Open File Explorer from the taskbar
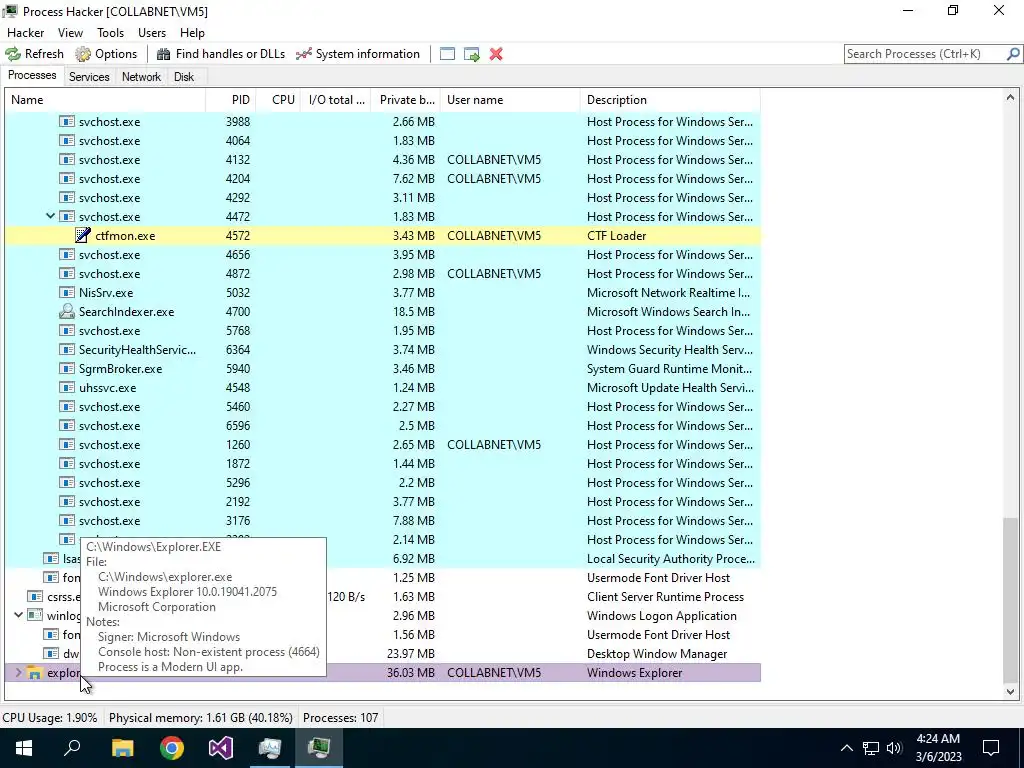This screenshot has height=768, width=1024. coord(122,748)
